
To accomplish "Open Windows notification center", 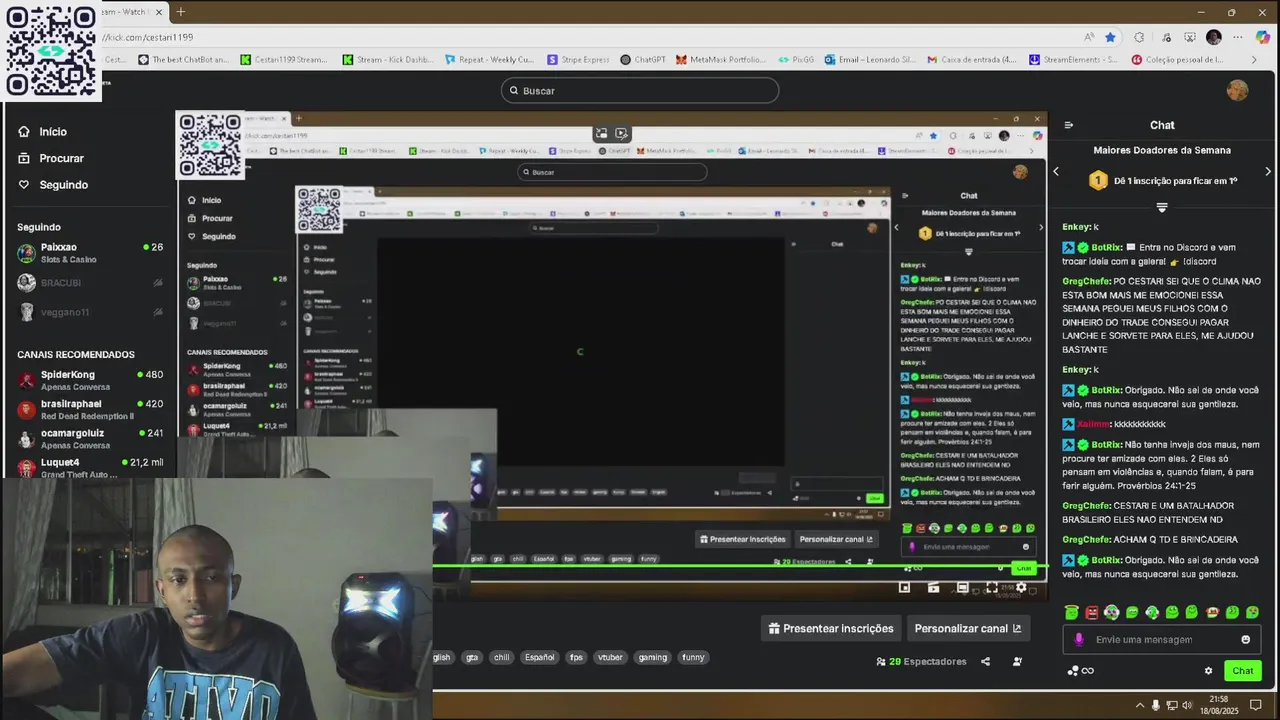I will 1256,705.
